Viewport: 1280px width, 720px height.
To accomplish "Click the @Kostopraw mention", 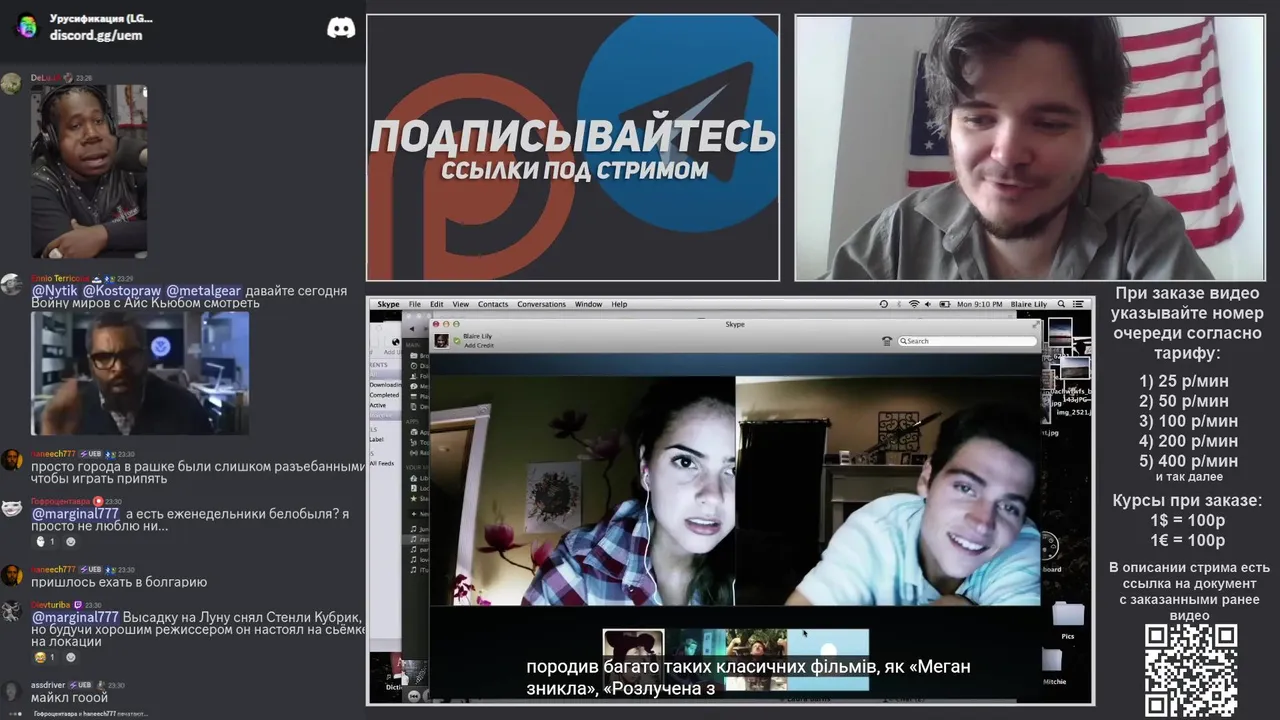I will coord(122,291).
